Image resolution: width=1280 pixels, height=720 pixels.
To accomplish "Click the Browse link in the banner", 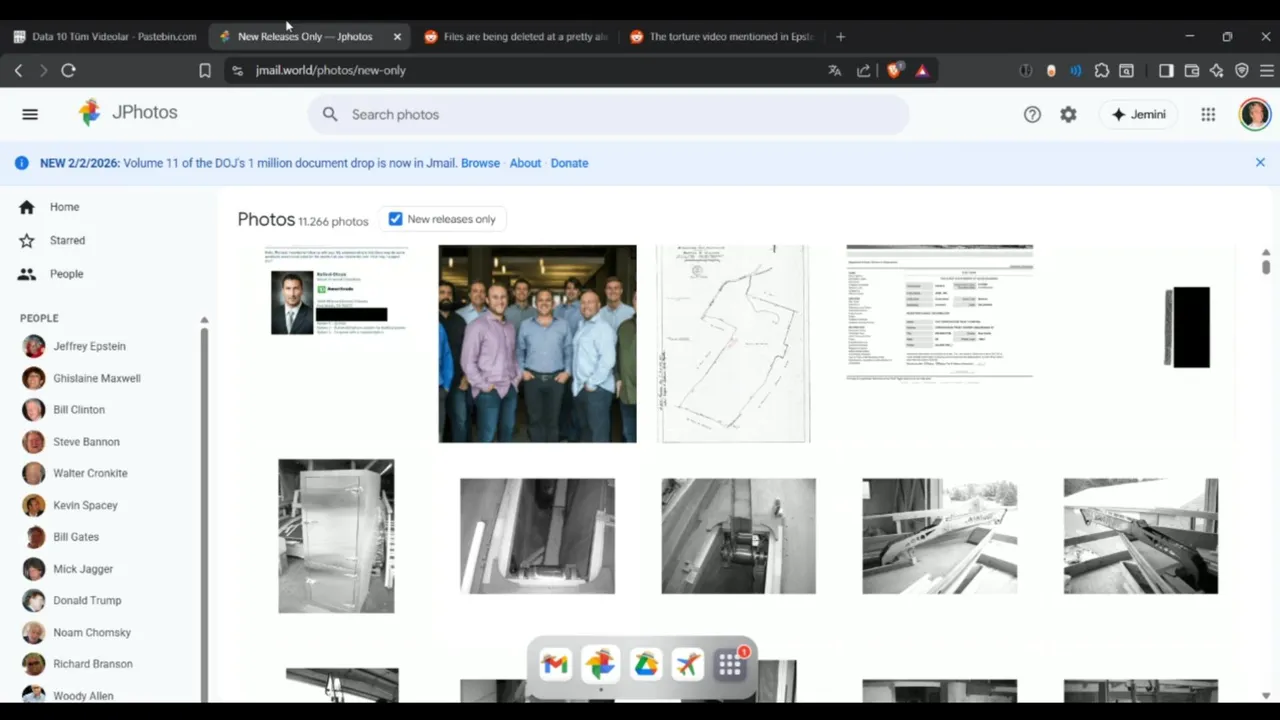I will coord(480,163).
